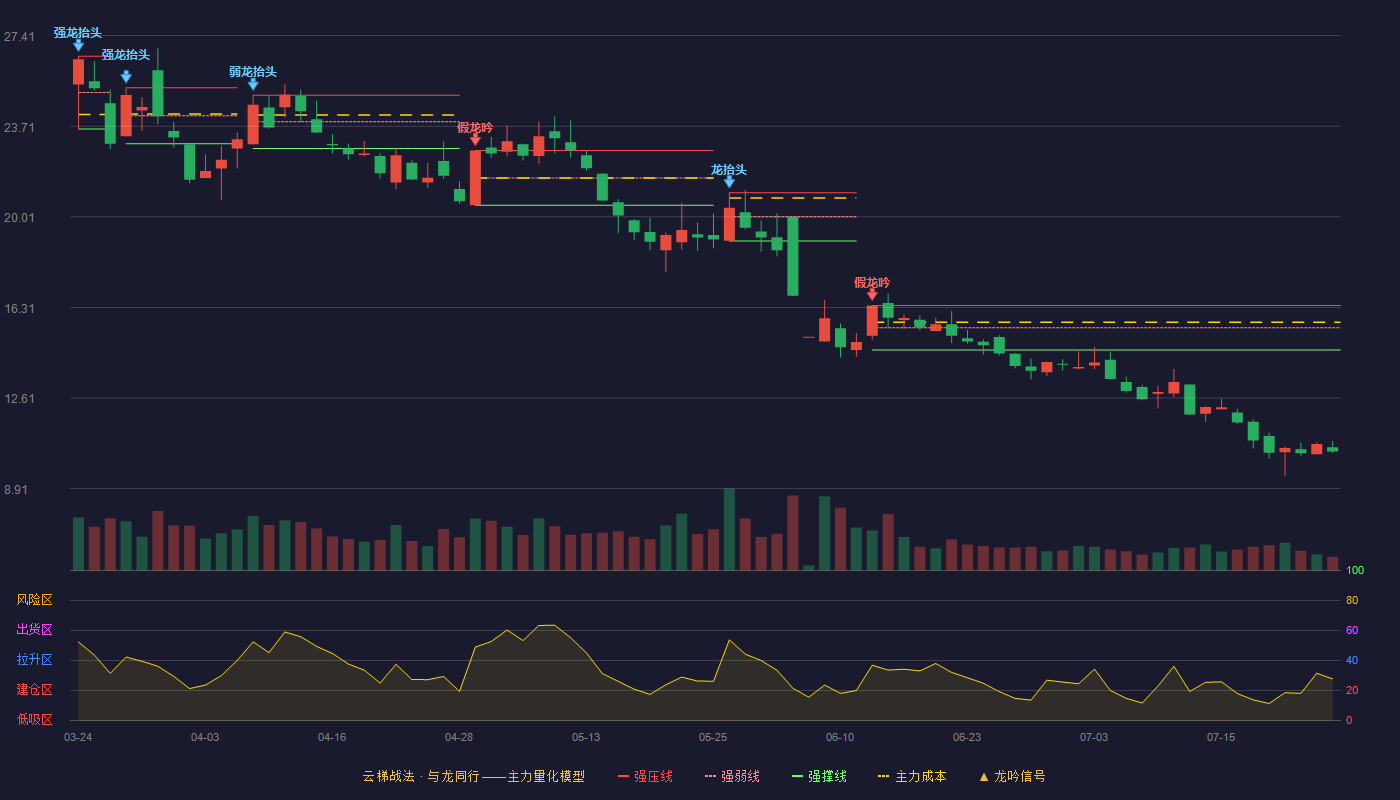Click the 建仓区 zone label
This screenshot has width=1400, height=800.
34,690
